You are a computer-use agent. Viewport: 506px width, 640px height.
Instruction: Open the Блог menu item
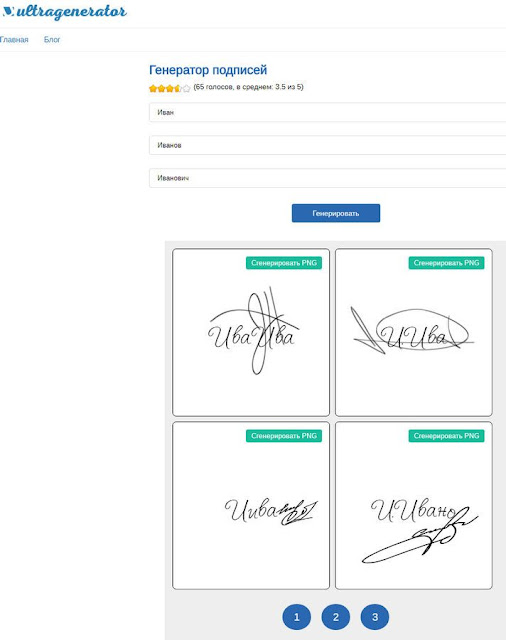tap(52, 40)
